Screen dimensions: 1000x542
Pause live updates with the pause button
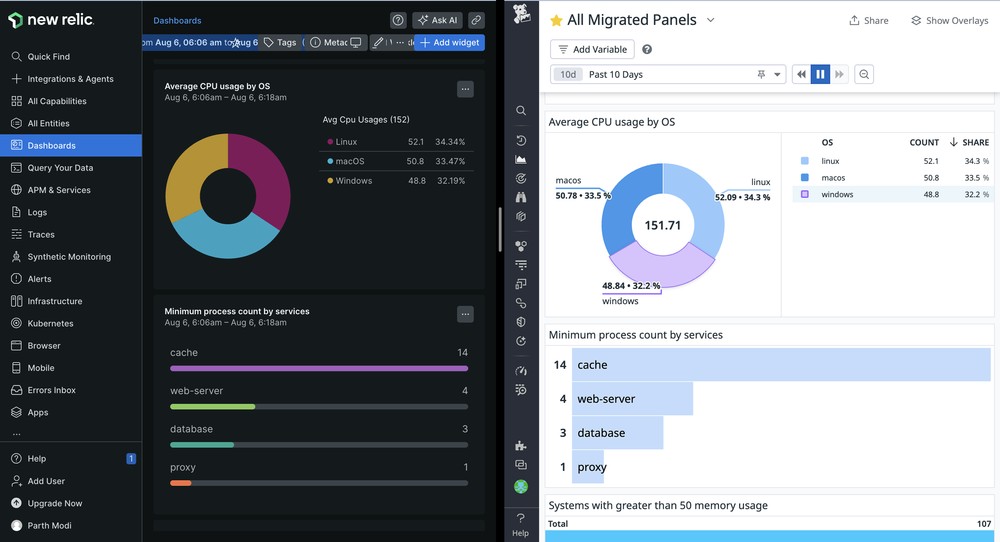point(820,75)
